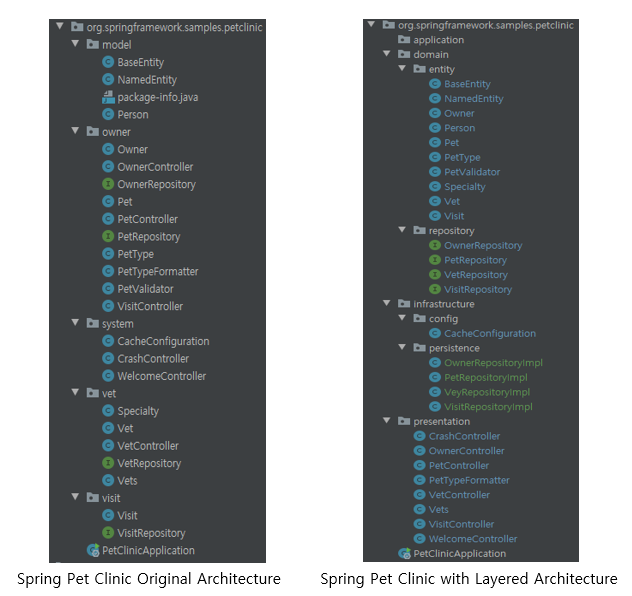
Task: Collapse the model package in original tree
Action: (x=75, y=44)
